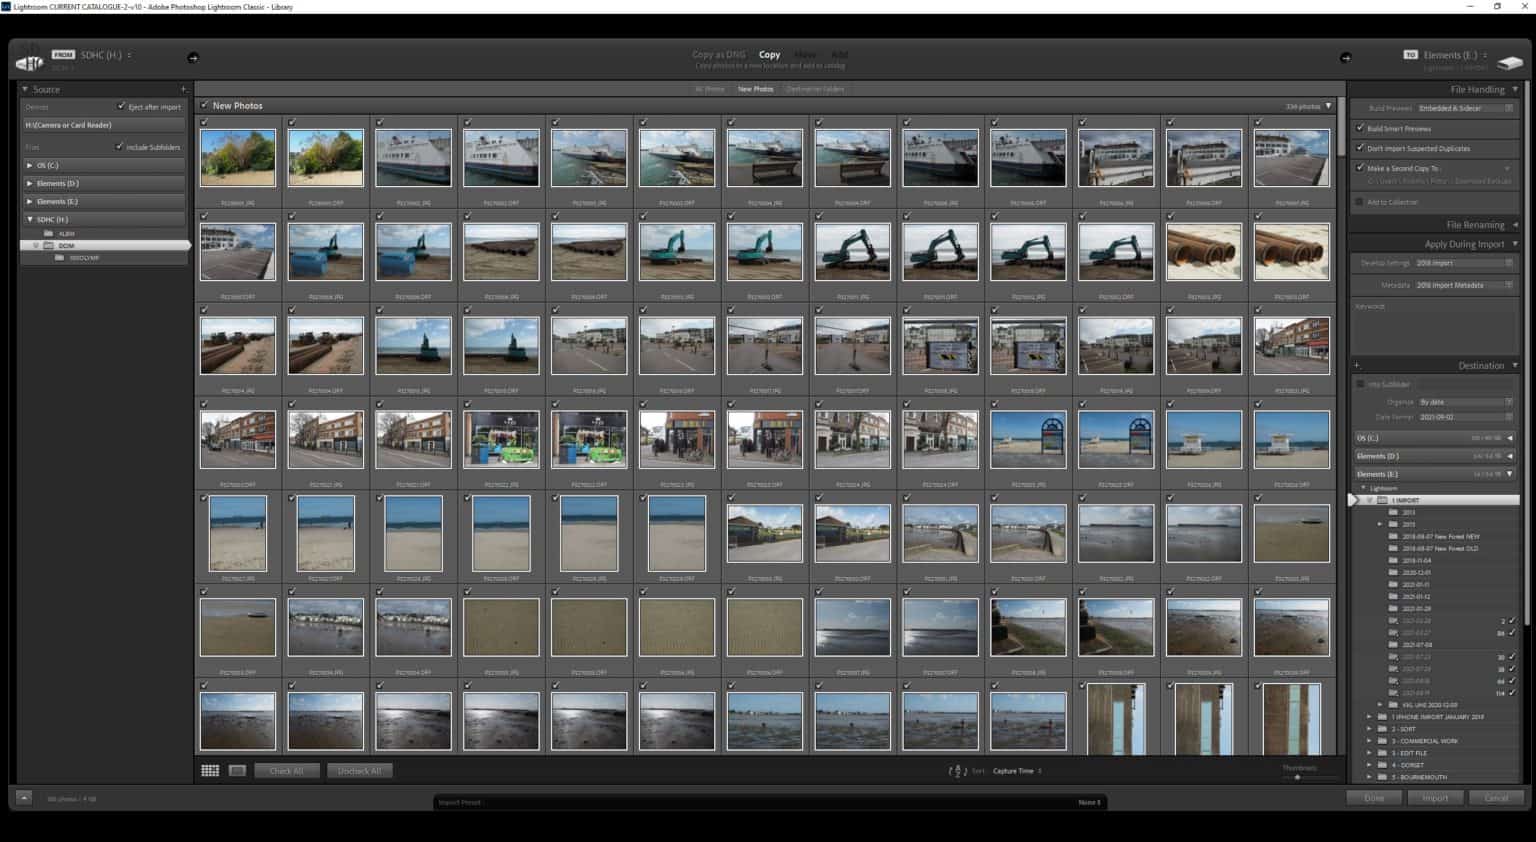The width and height of the screenshot is (1536, 842).
Task: Expand the OS (C:) source drive
Action: tap(30, 165)
